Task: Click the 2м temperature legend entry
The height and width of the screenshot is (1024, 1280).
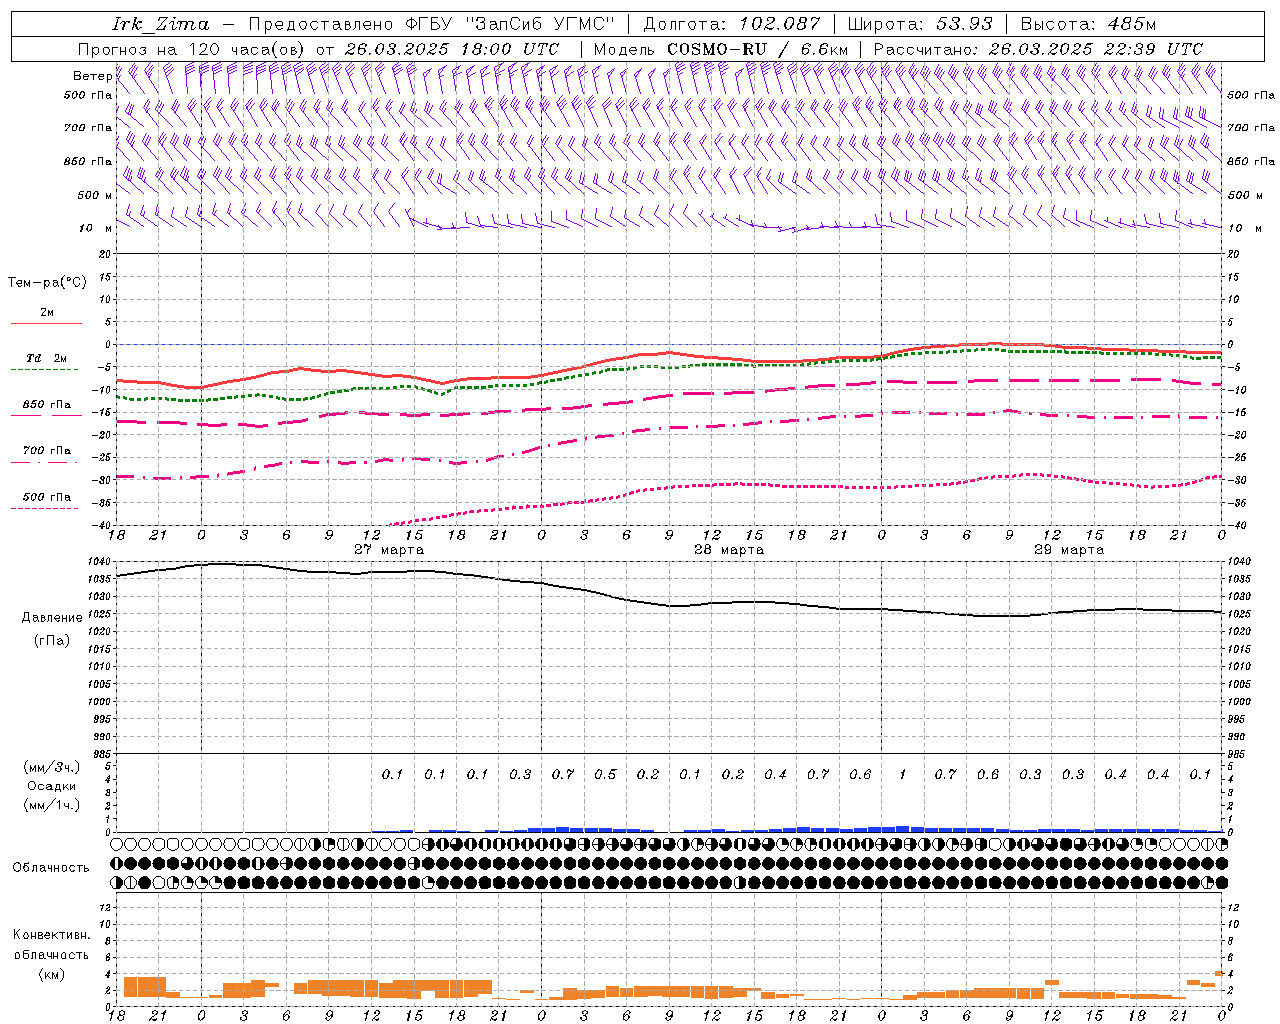Action: point(47,313)
